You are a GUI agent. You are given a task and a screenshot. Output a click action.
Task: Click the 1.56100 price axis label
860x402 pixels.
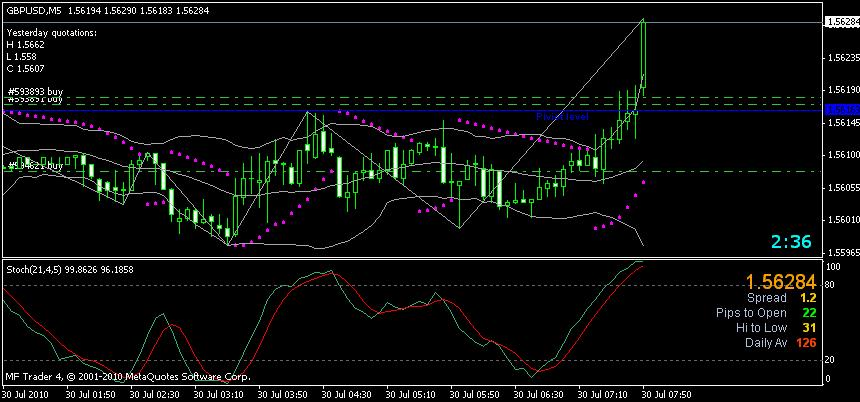[x=842, y=155]
